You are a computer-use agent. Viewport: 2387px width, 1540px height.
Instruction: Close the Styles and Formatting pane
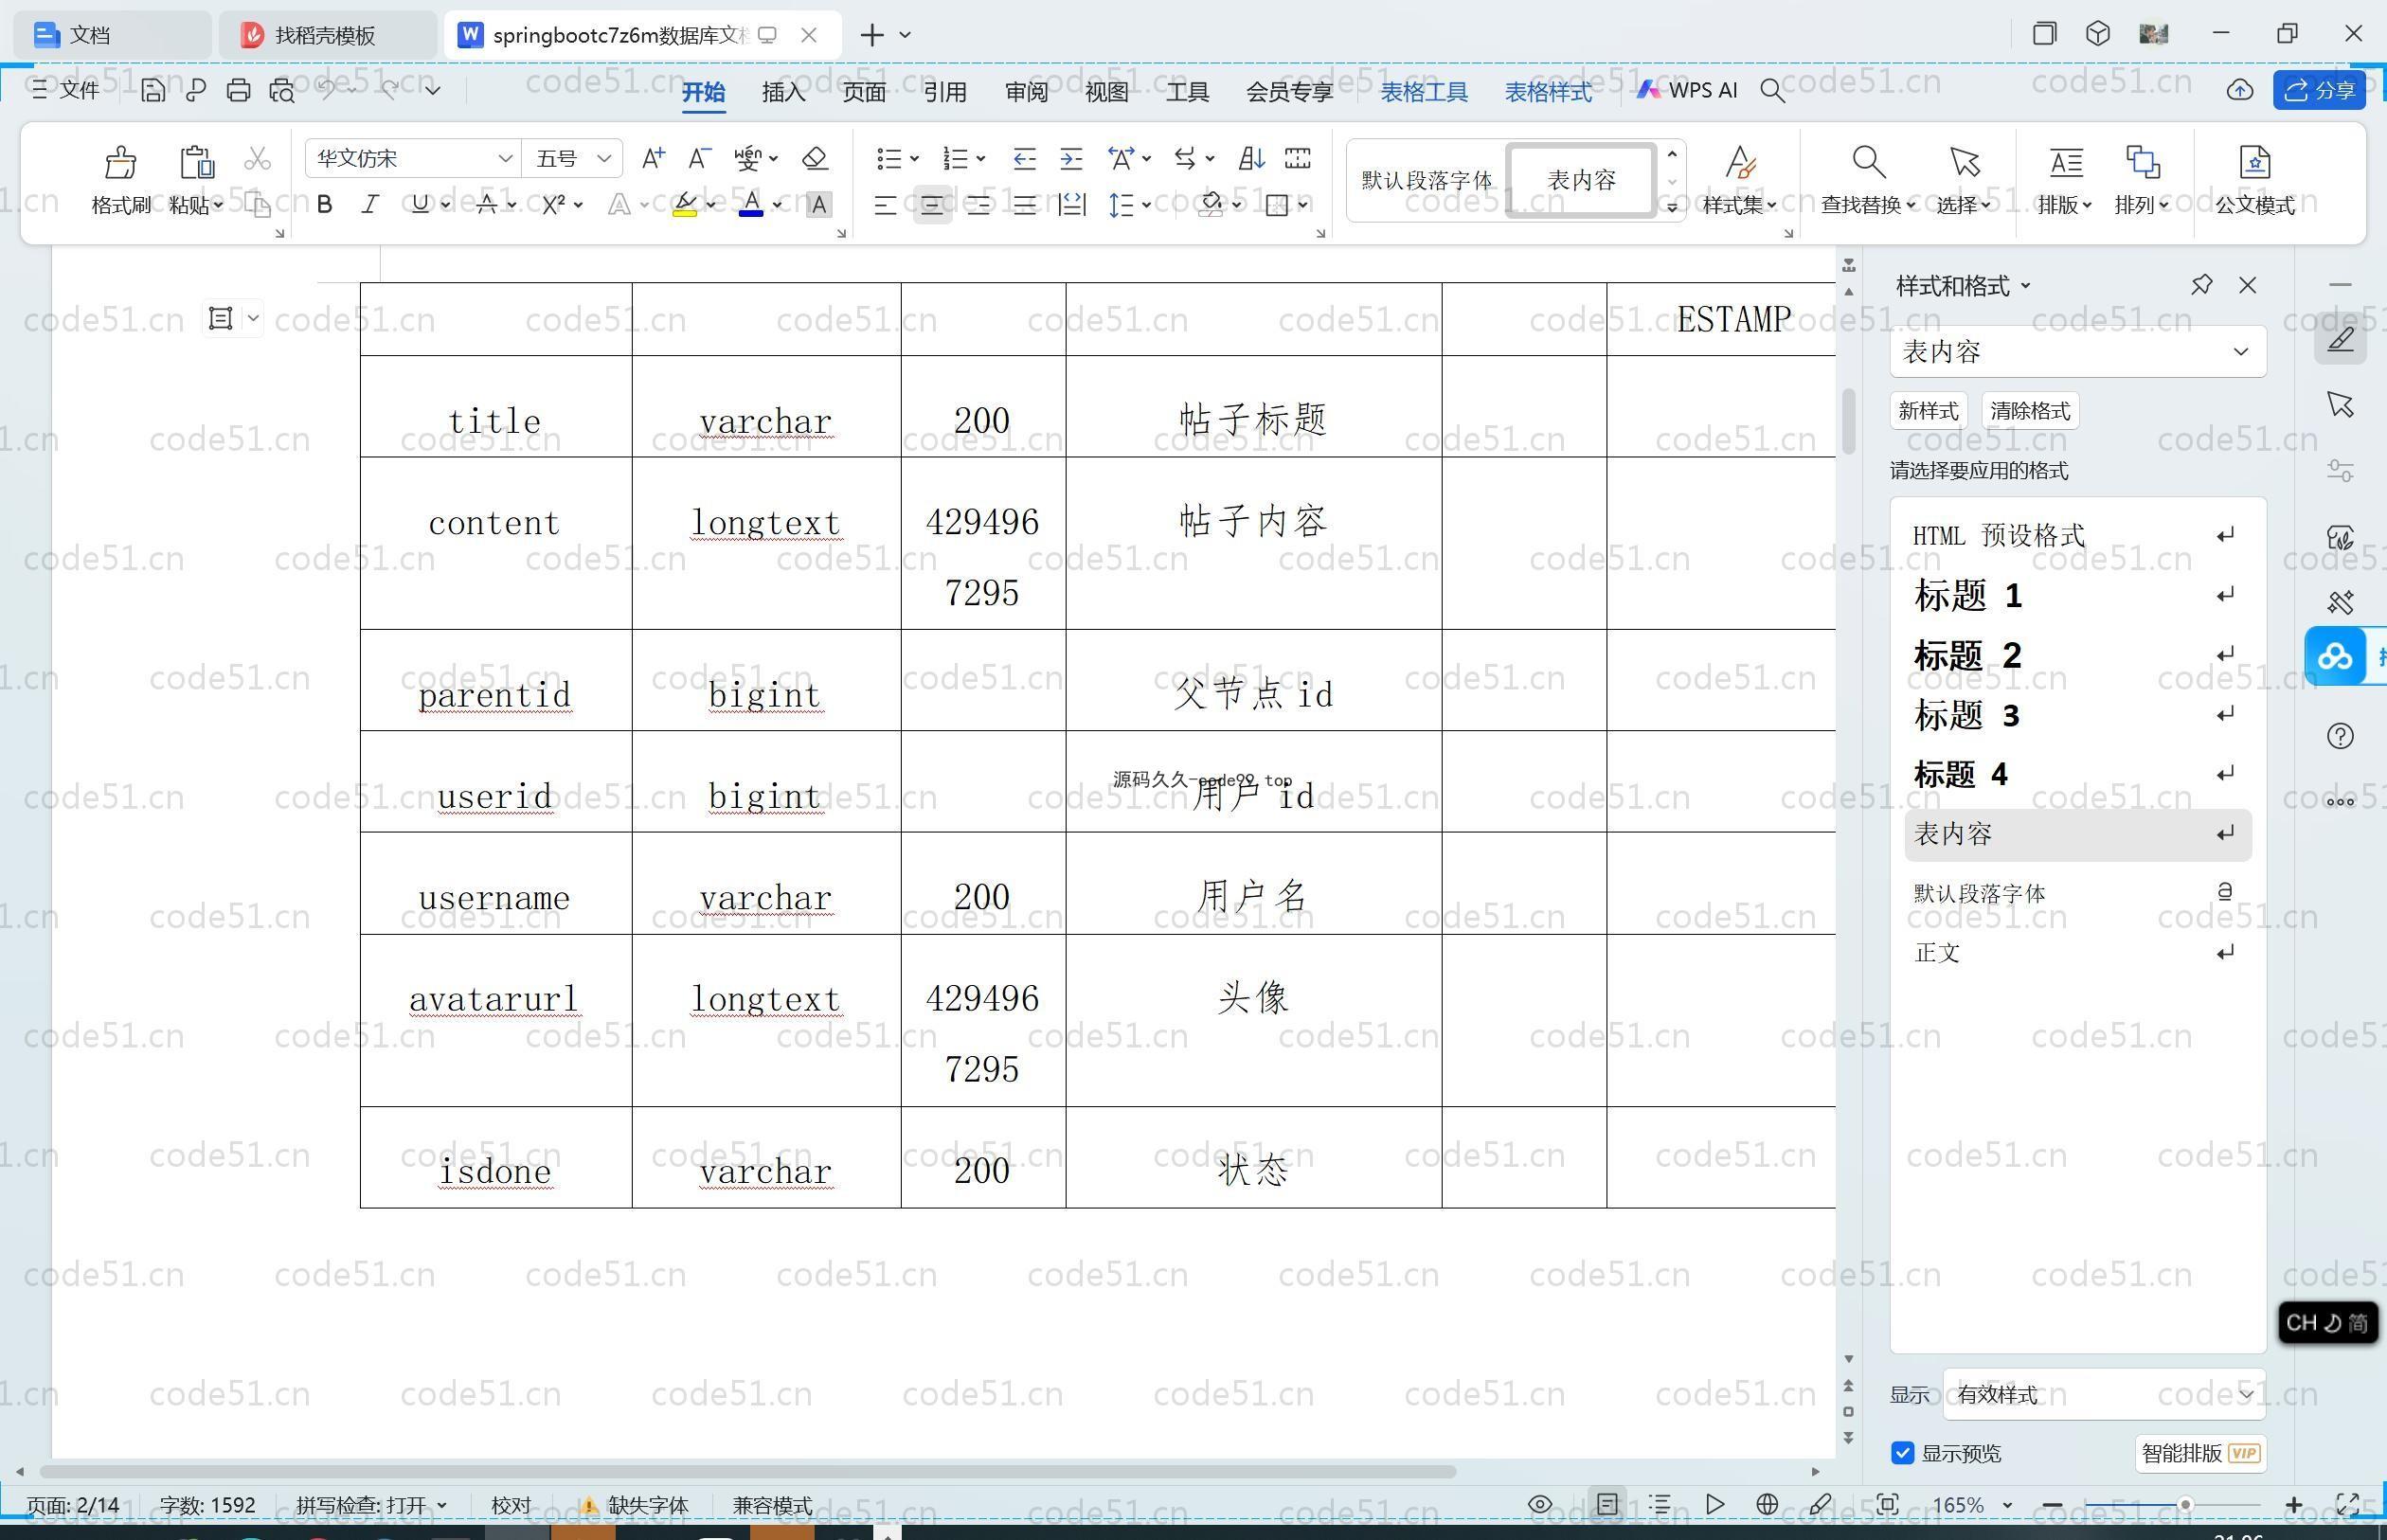[x=2248, y=285]
